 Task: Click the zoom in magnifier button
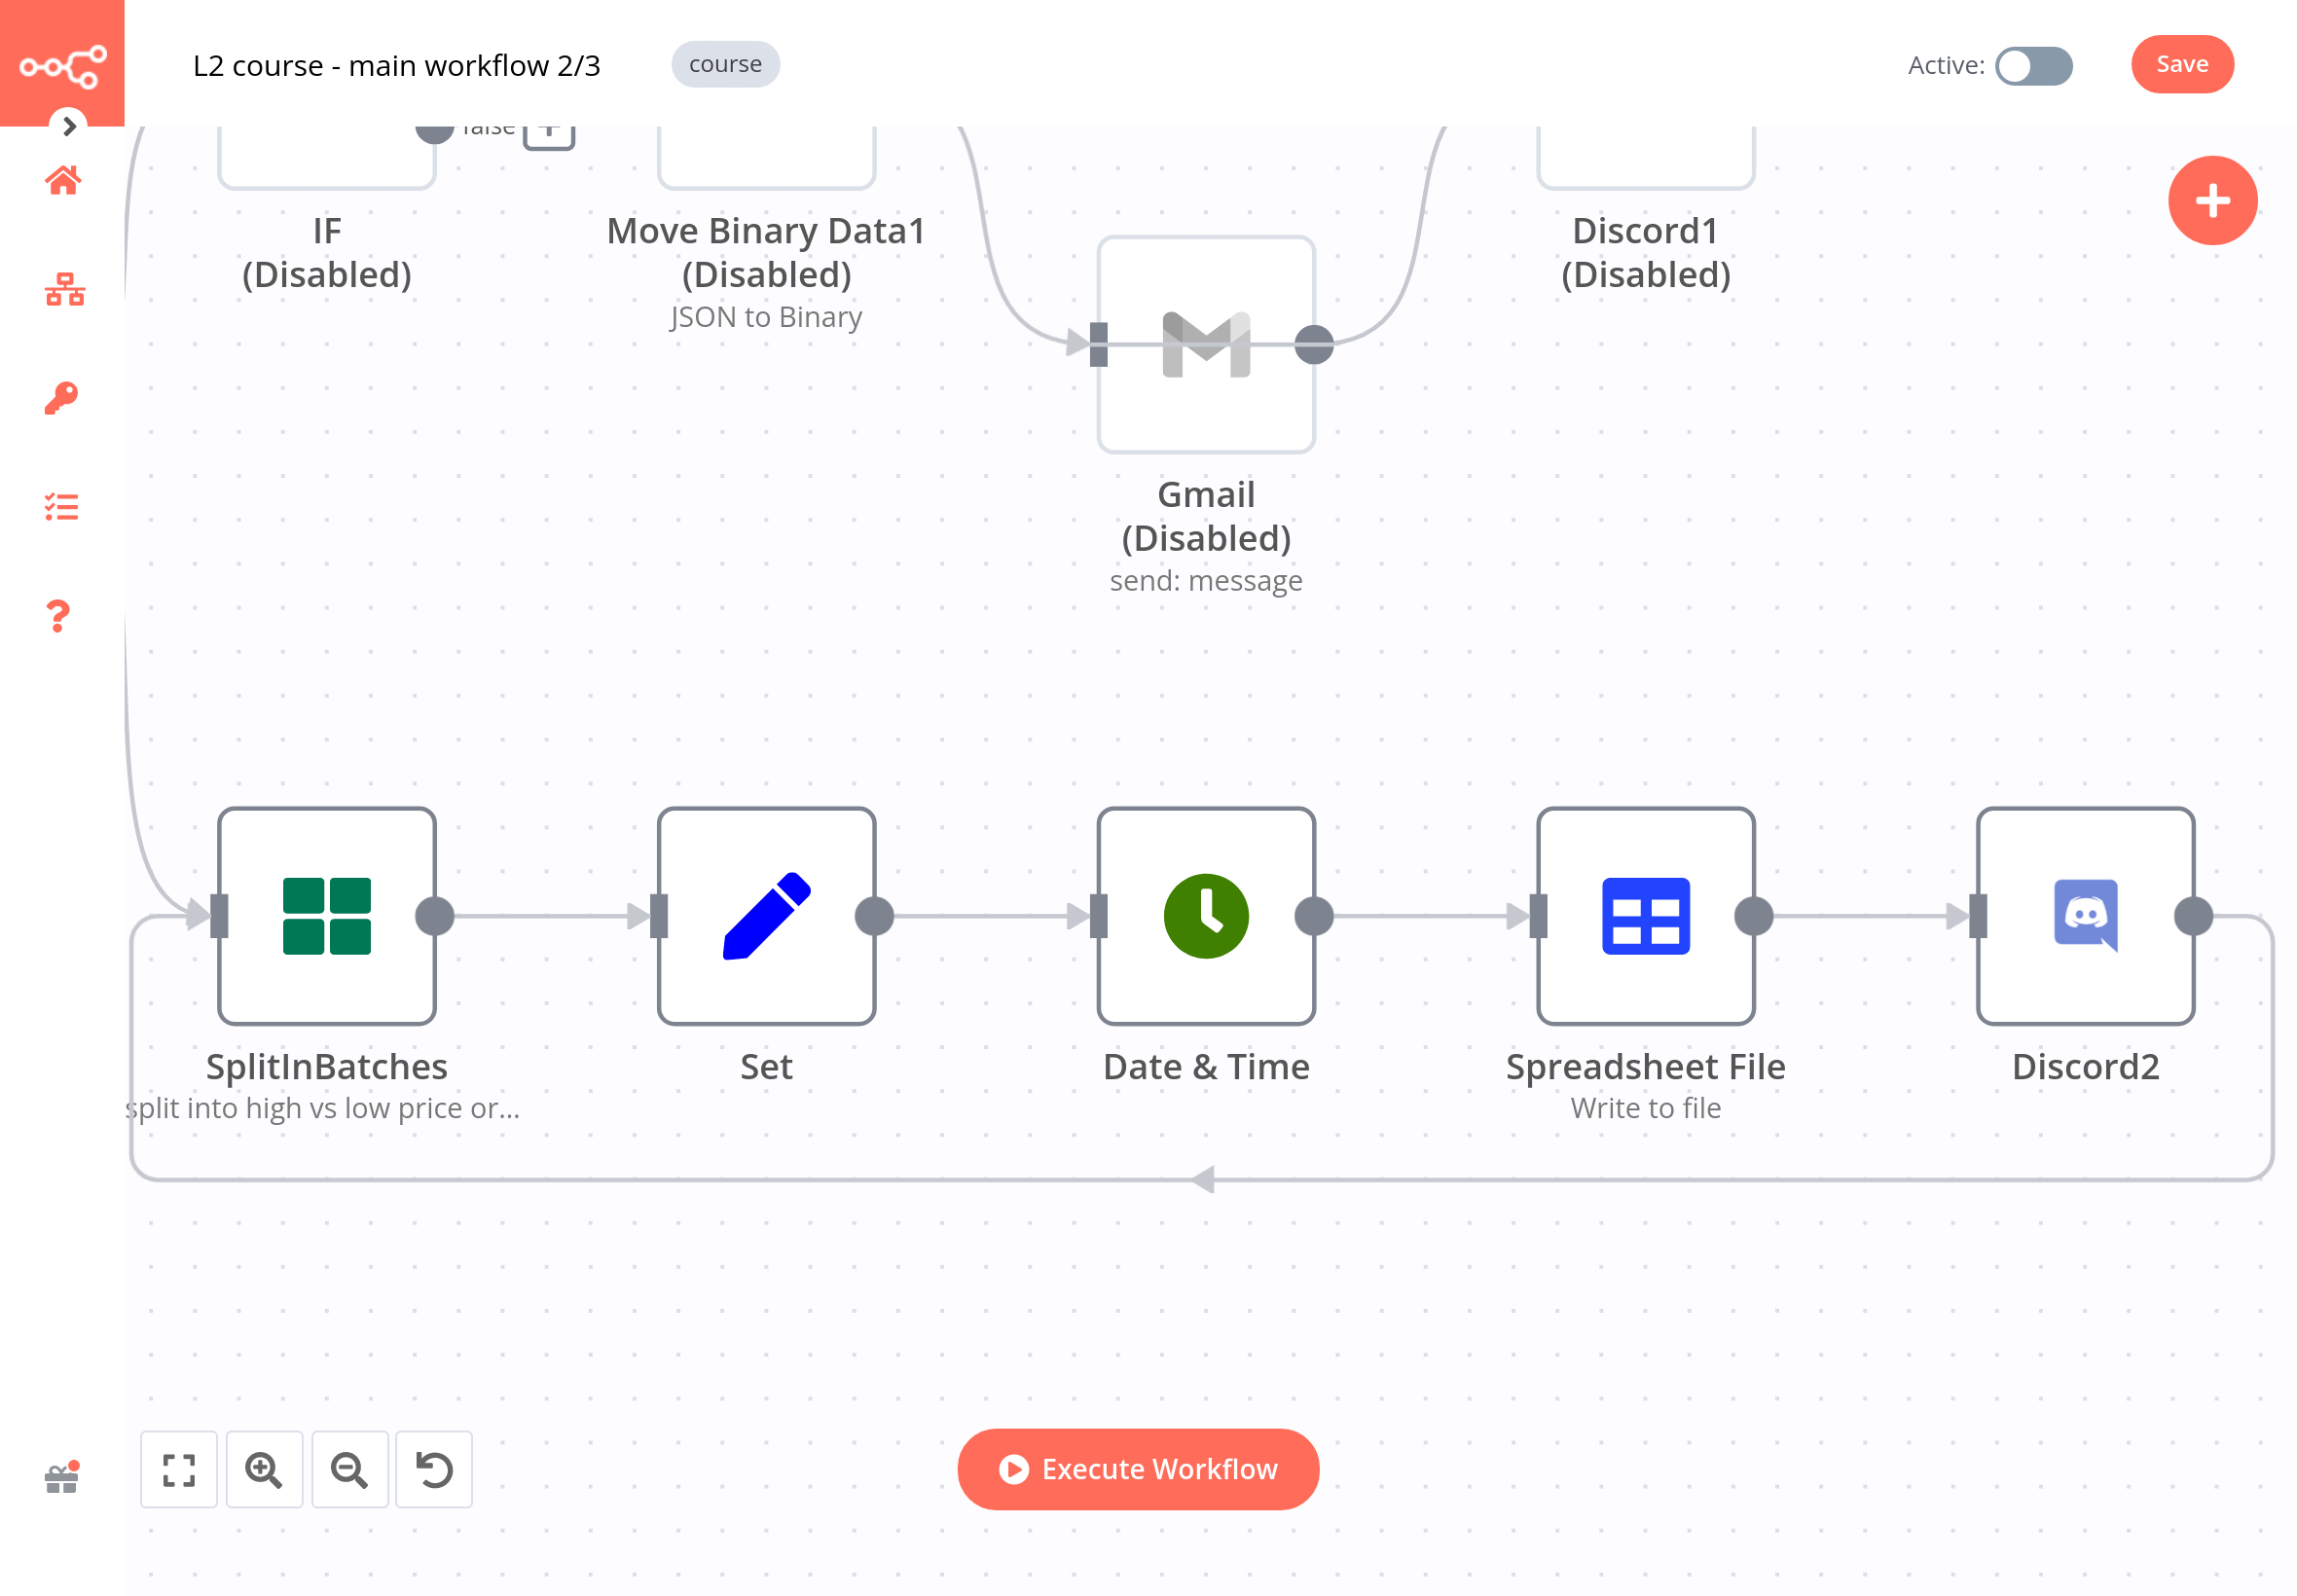coord(264,1469)
